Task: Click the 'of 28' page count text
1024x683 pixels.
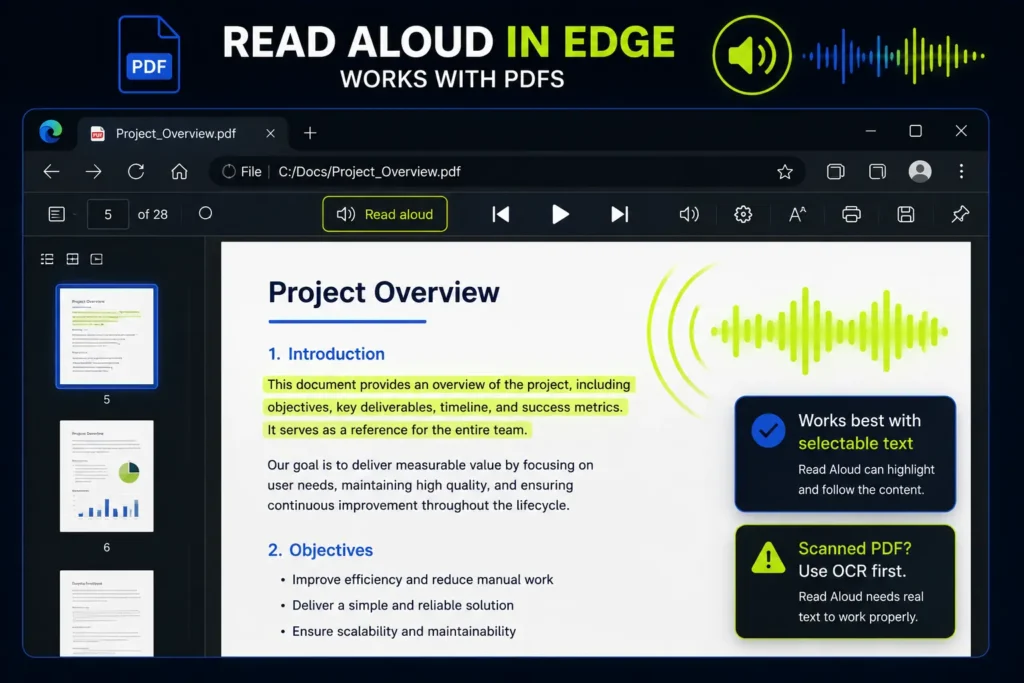Action: point(153,214)
